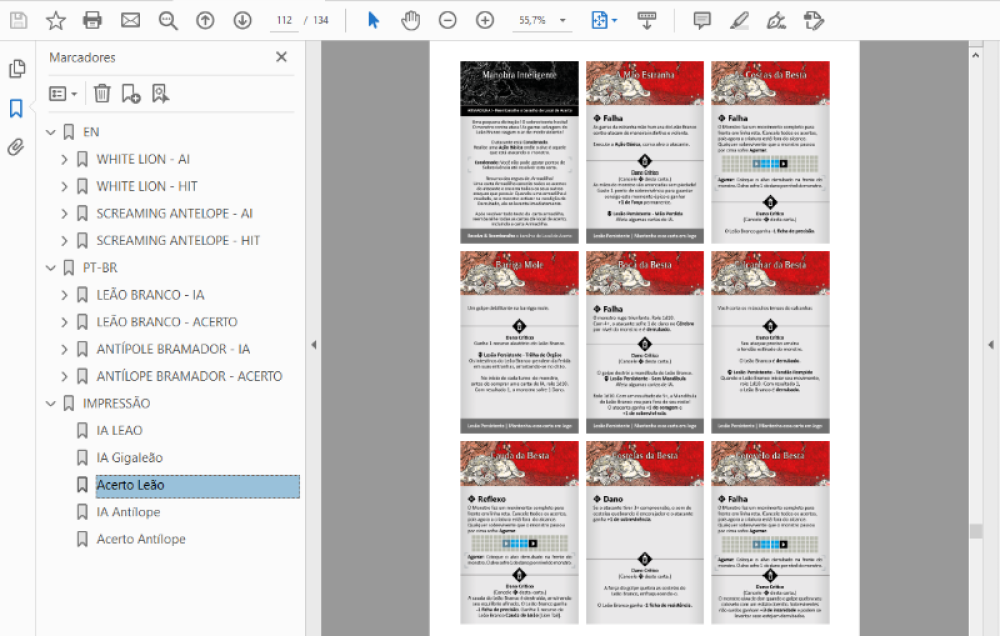Close the Marcadores panel
1000x636 pixels.
pos(281,57)
